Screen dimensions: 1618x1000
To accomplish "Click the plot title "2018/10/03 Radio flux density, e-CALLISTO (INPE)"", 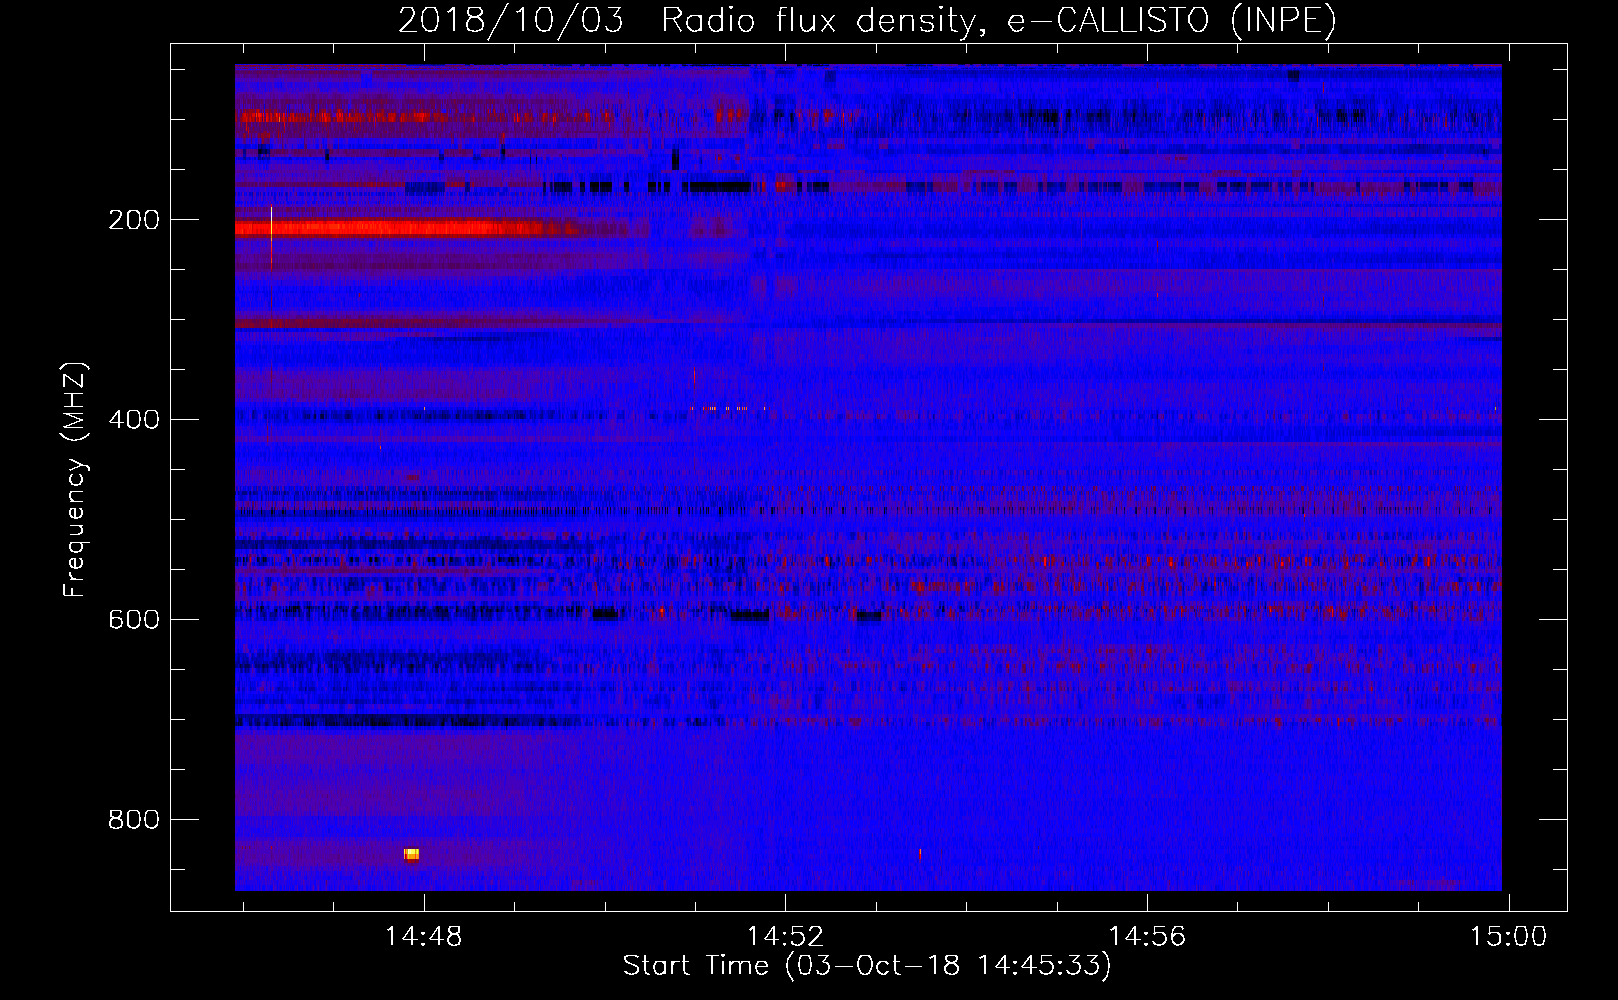I will pos(867,20).
